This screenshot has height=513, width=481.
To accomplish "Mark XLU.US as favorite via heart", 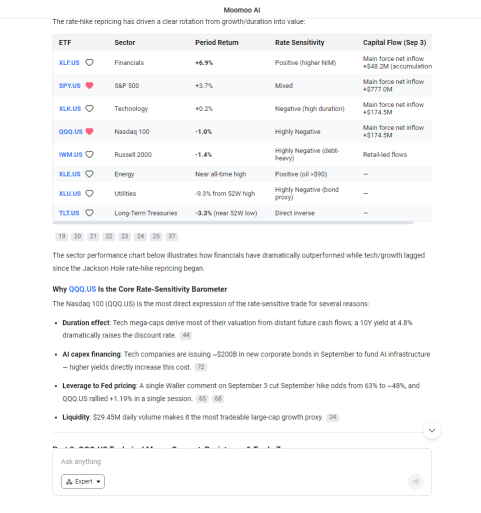I will [89, 193].
